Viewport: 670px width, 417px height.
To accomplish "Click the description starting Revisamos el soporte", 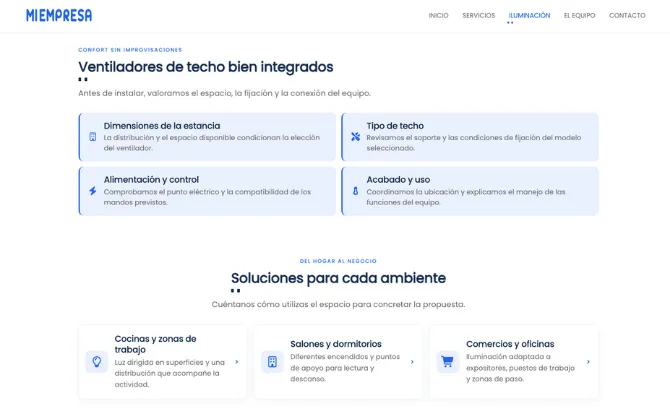I will coord(473,143).
